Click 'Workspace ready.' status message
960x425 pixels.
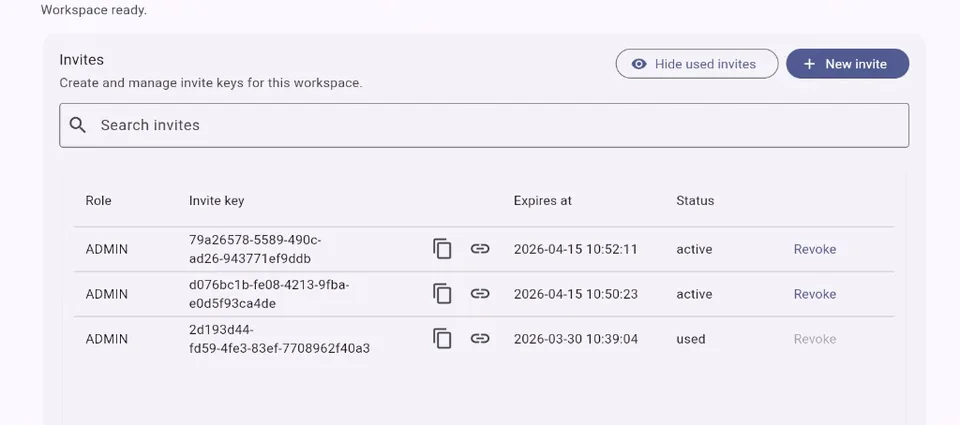click(94, 10)
